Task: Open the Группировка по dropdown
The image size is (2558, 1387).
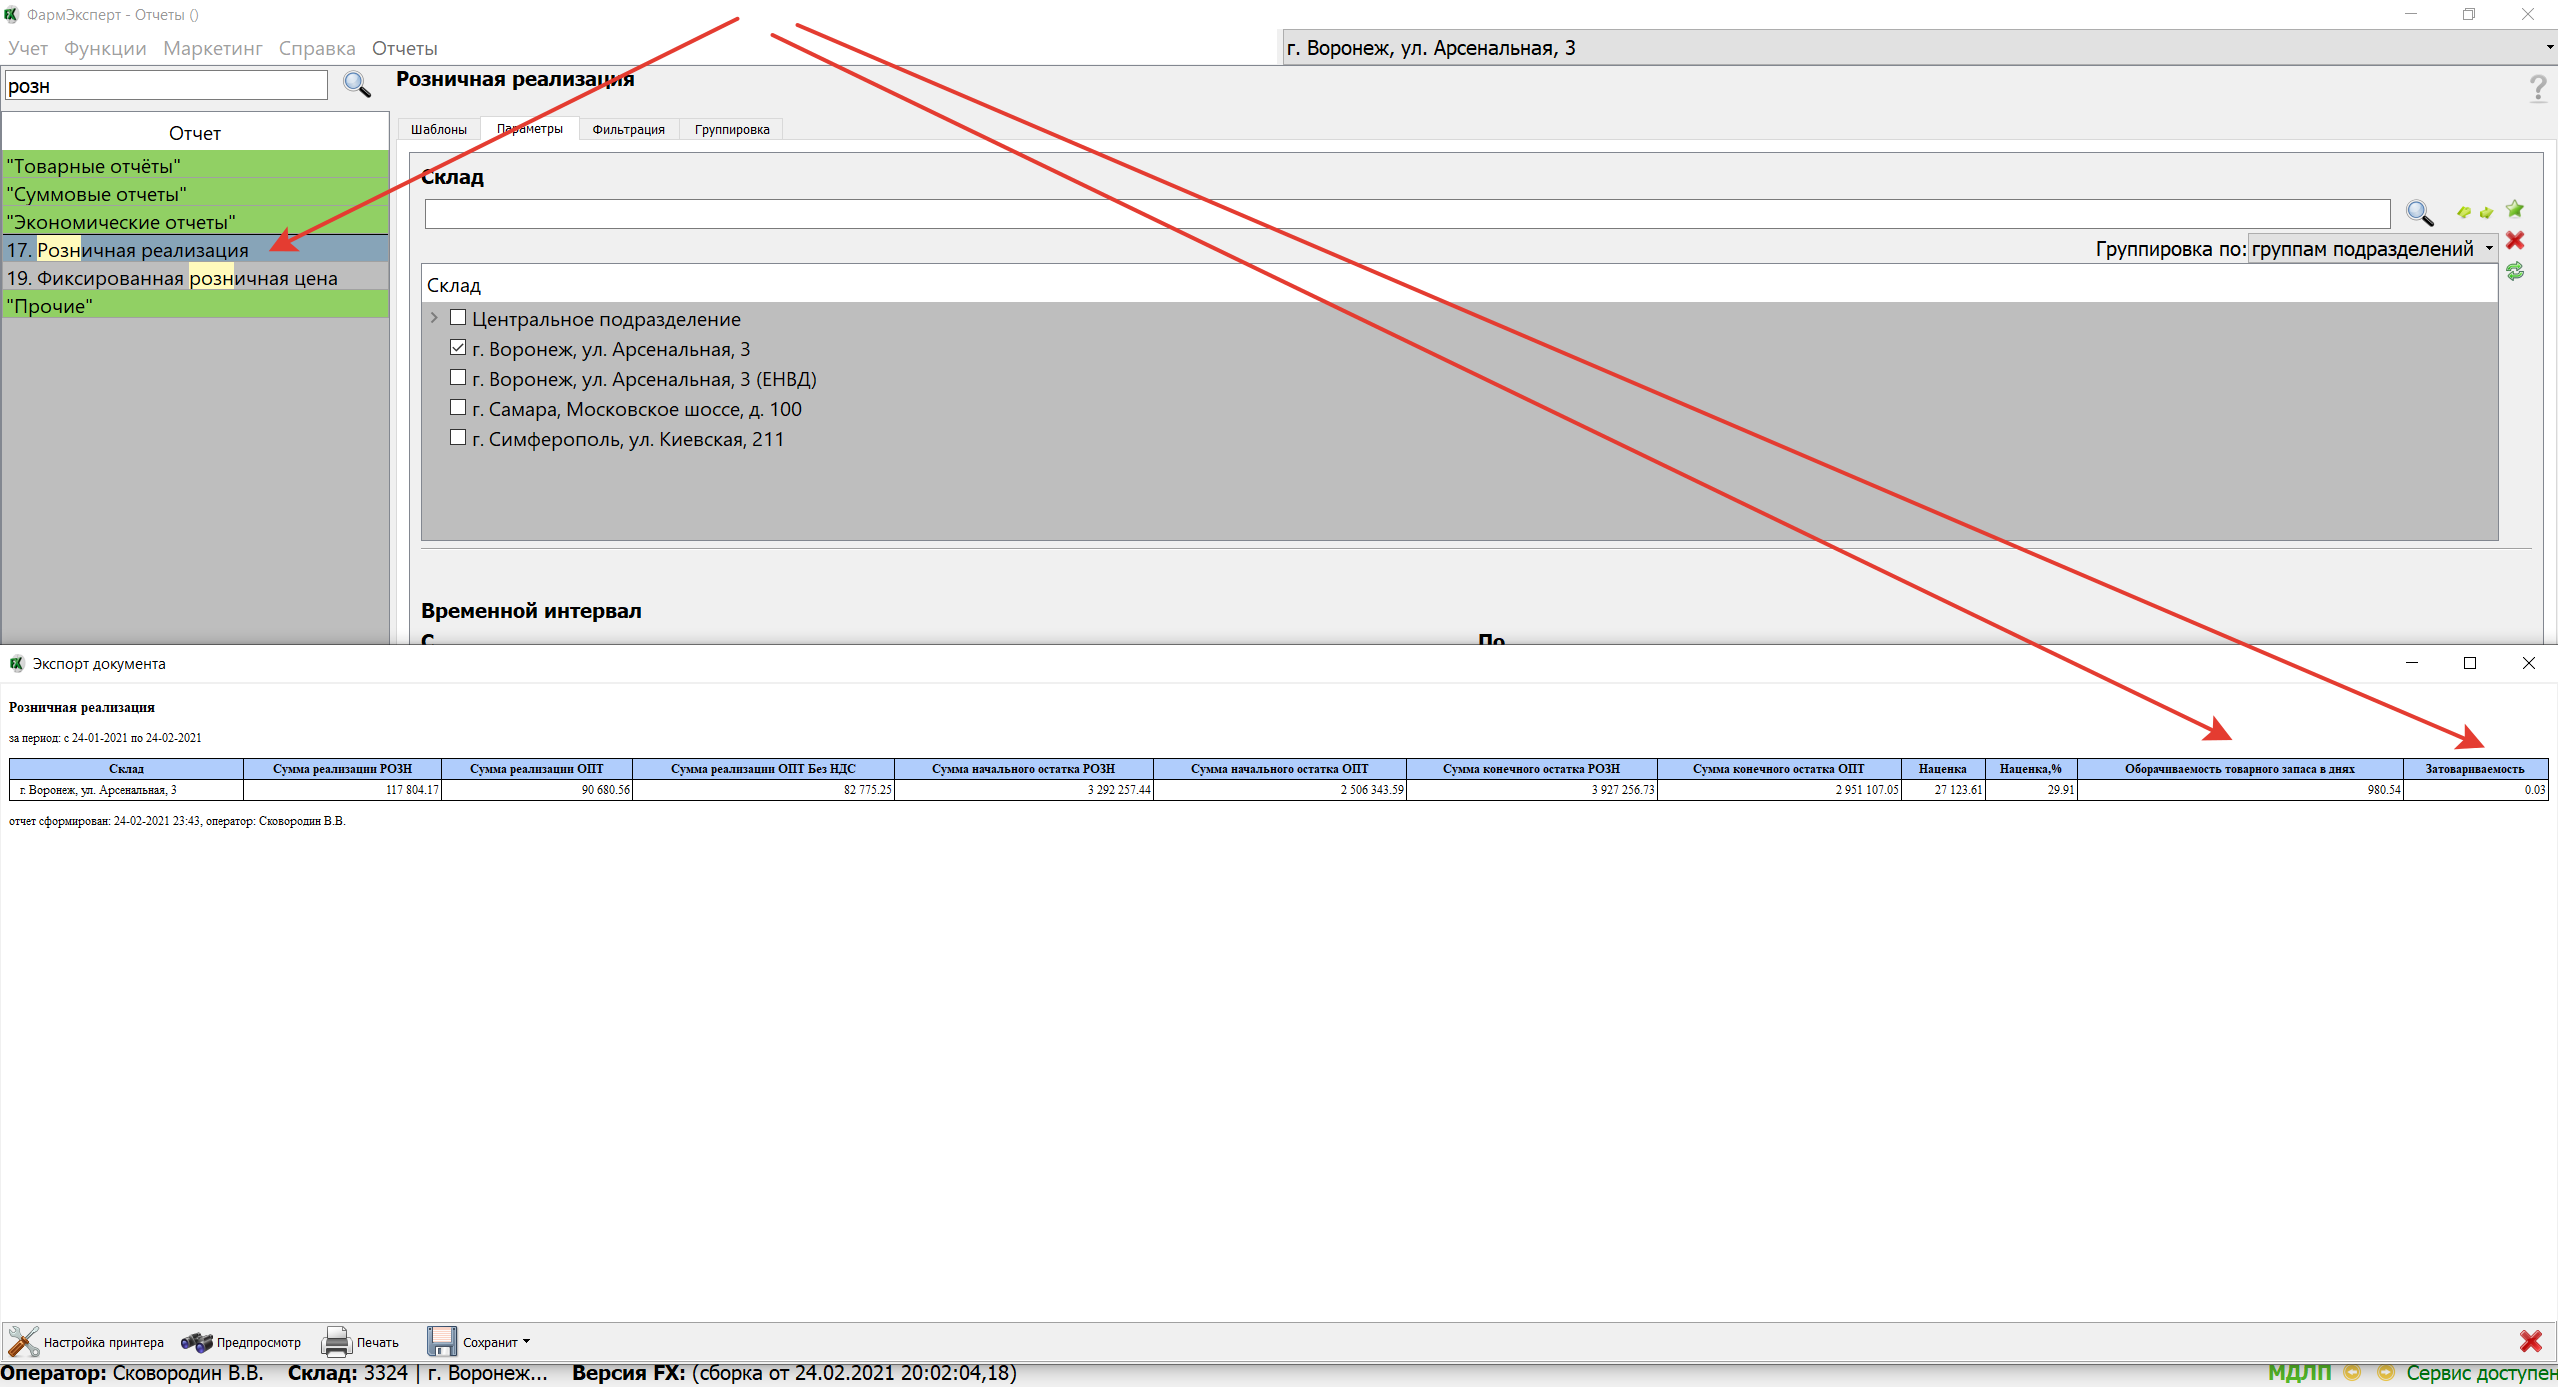Action: pyautogui.click(x=2371, y=249)
